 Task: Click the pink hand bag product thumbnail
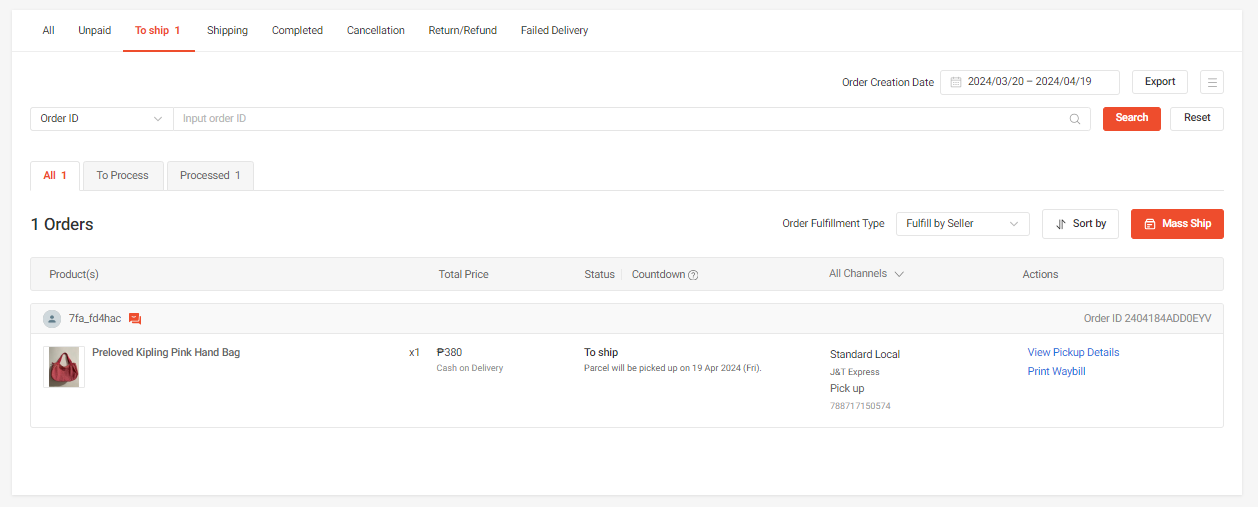[x=64, y=367]
